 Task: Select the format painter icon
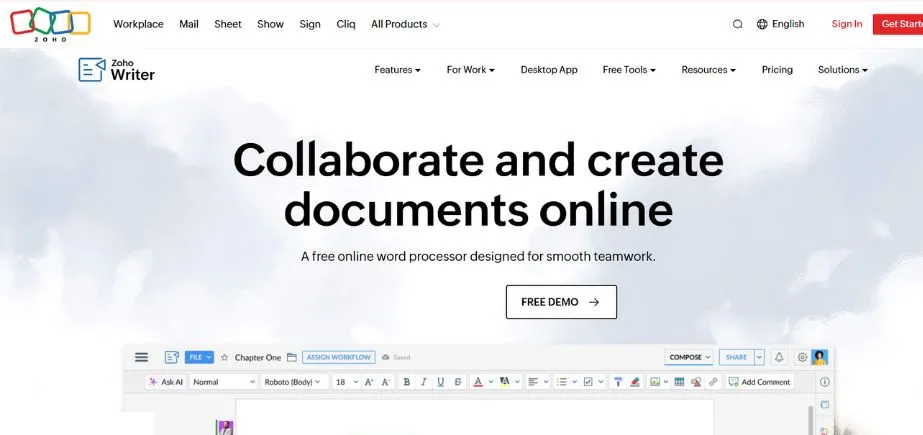(x=617, y=382)
